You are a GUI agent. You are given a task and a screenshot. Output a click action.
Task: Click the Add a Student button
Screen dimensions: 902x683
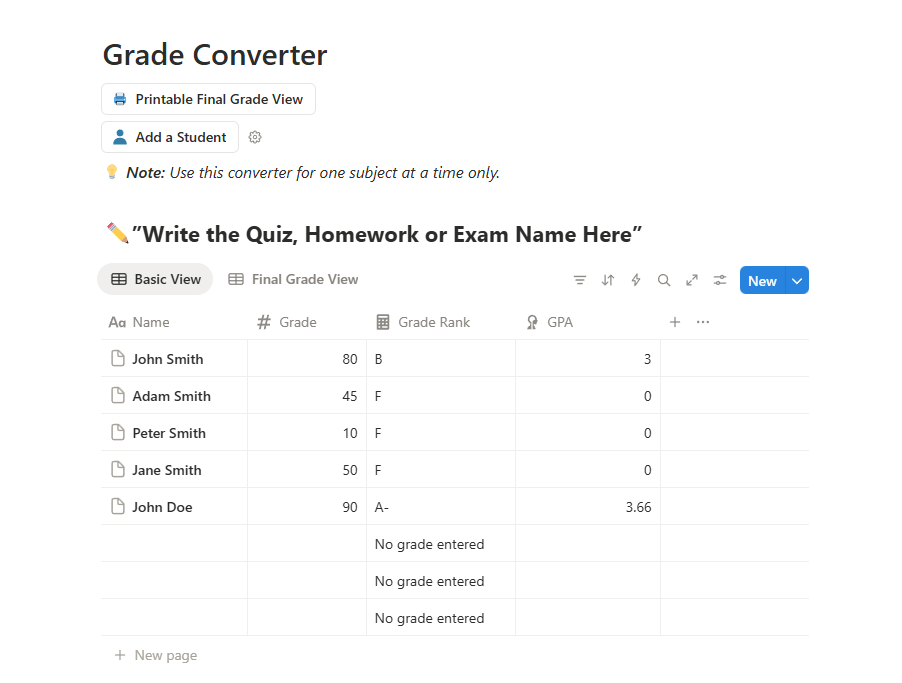pyautogui.click(x=170, y=137)
